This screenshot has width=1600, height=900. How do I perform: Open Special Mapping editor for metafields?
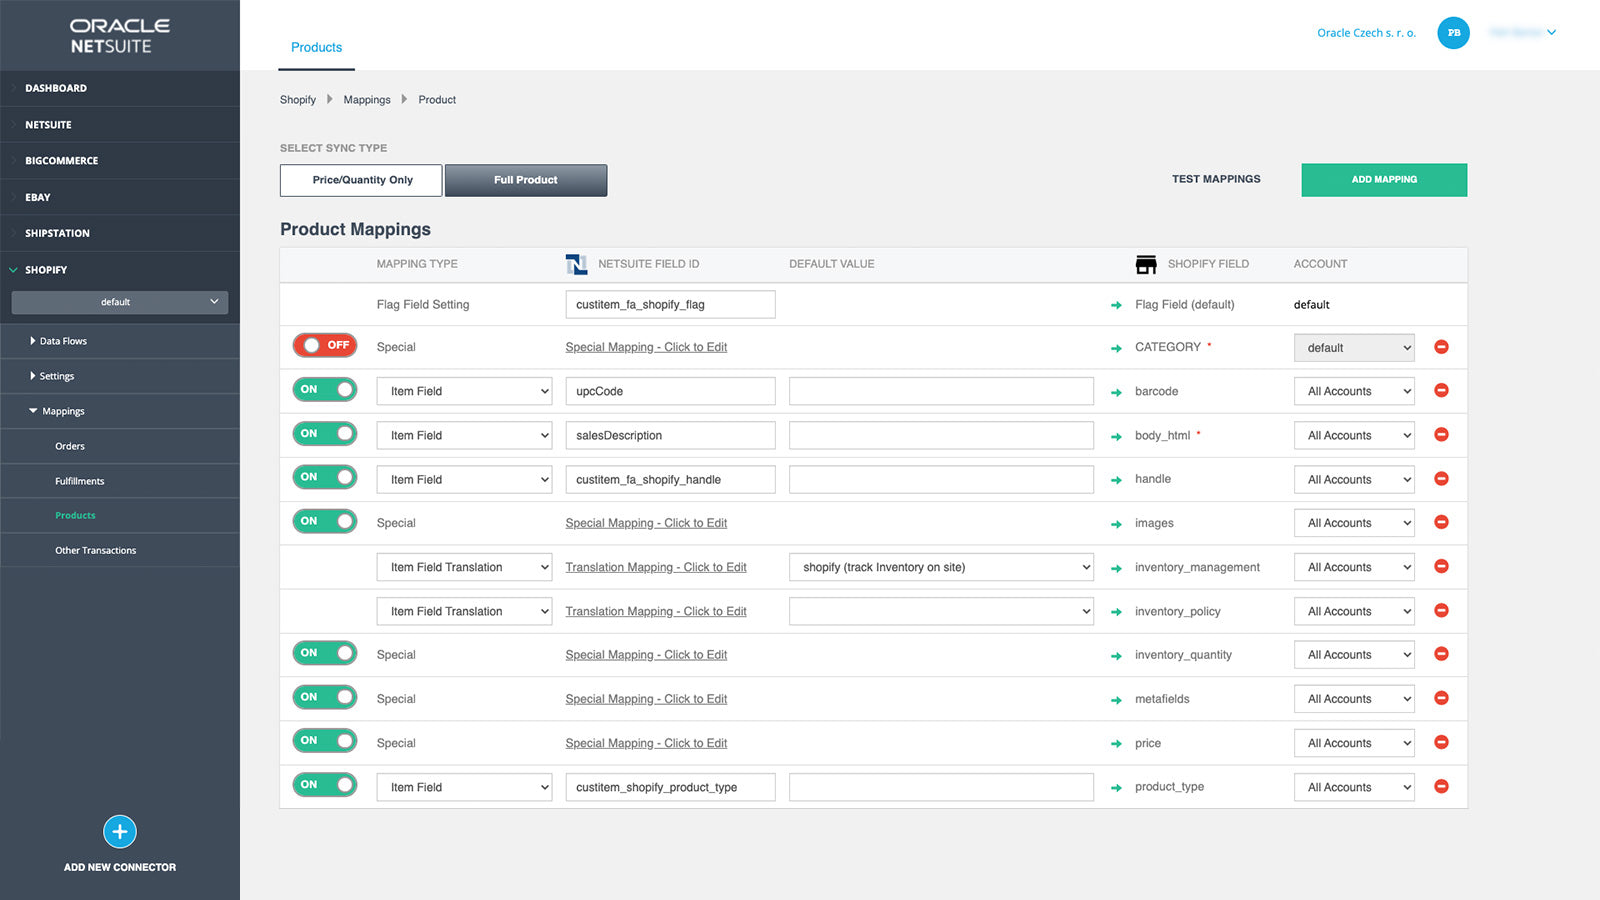pos(645,698)
